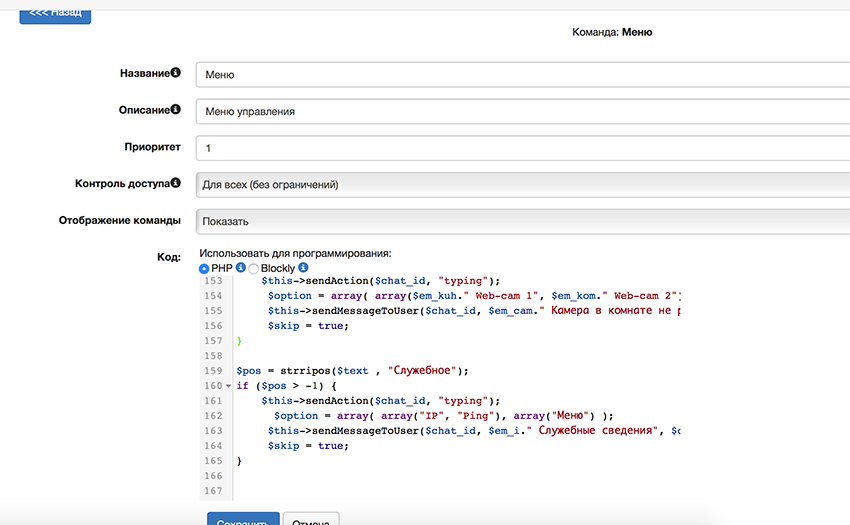Click the info icon after Blockly option
Viewport: 850px width, 525px height.
(x=303, y=268)
